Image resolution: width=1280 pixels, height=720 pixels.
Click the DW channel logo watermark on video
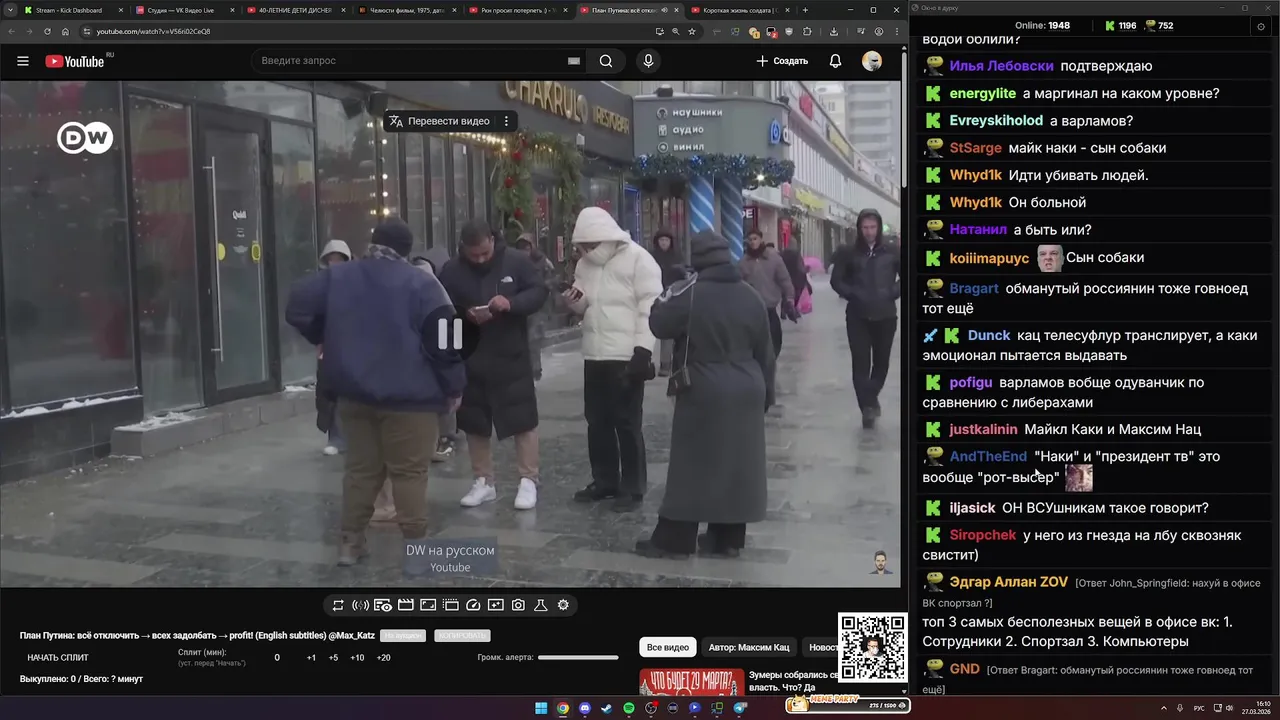pos(85,137)
